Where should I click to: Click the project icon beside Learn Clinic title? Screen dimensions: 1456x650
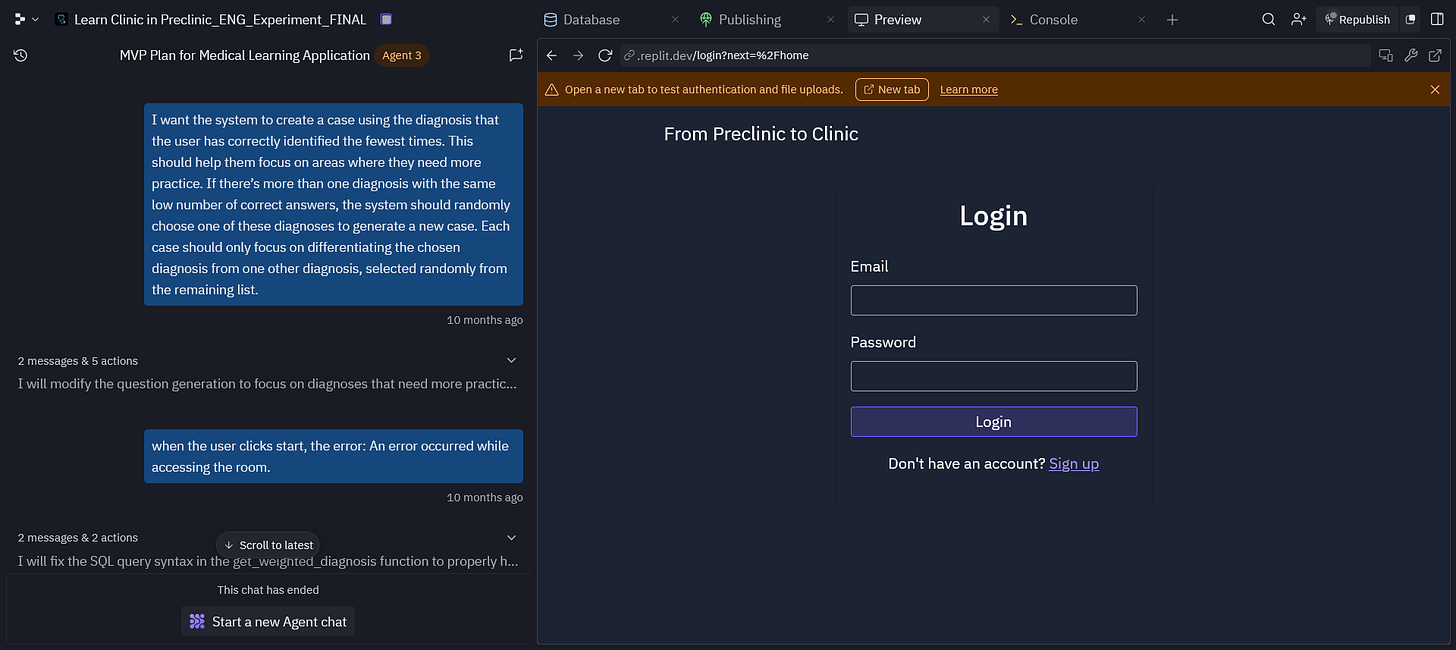coord(61,19)
